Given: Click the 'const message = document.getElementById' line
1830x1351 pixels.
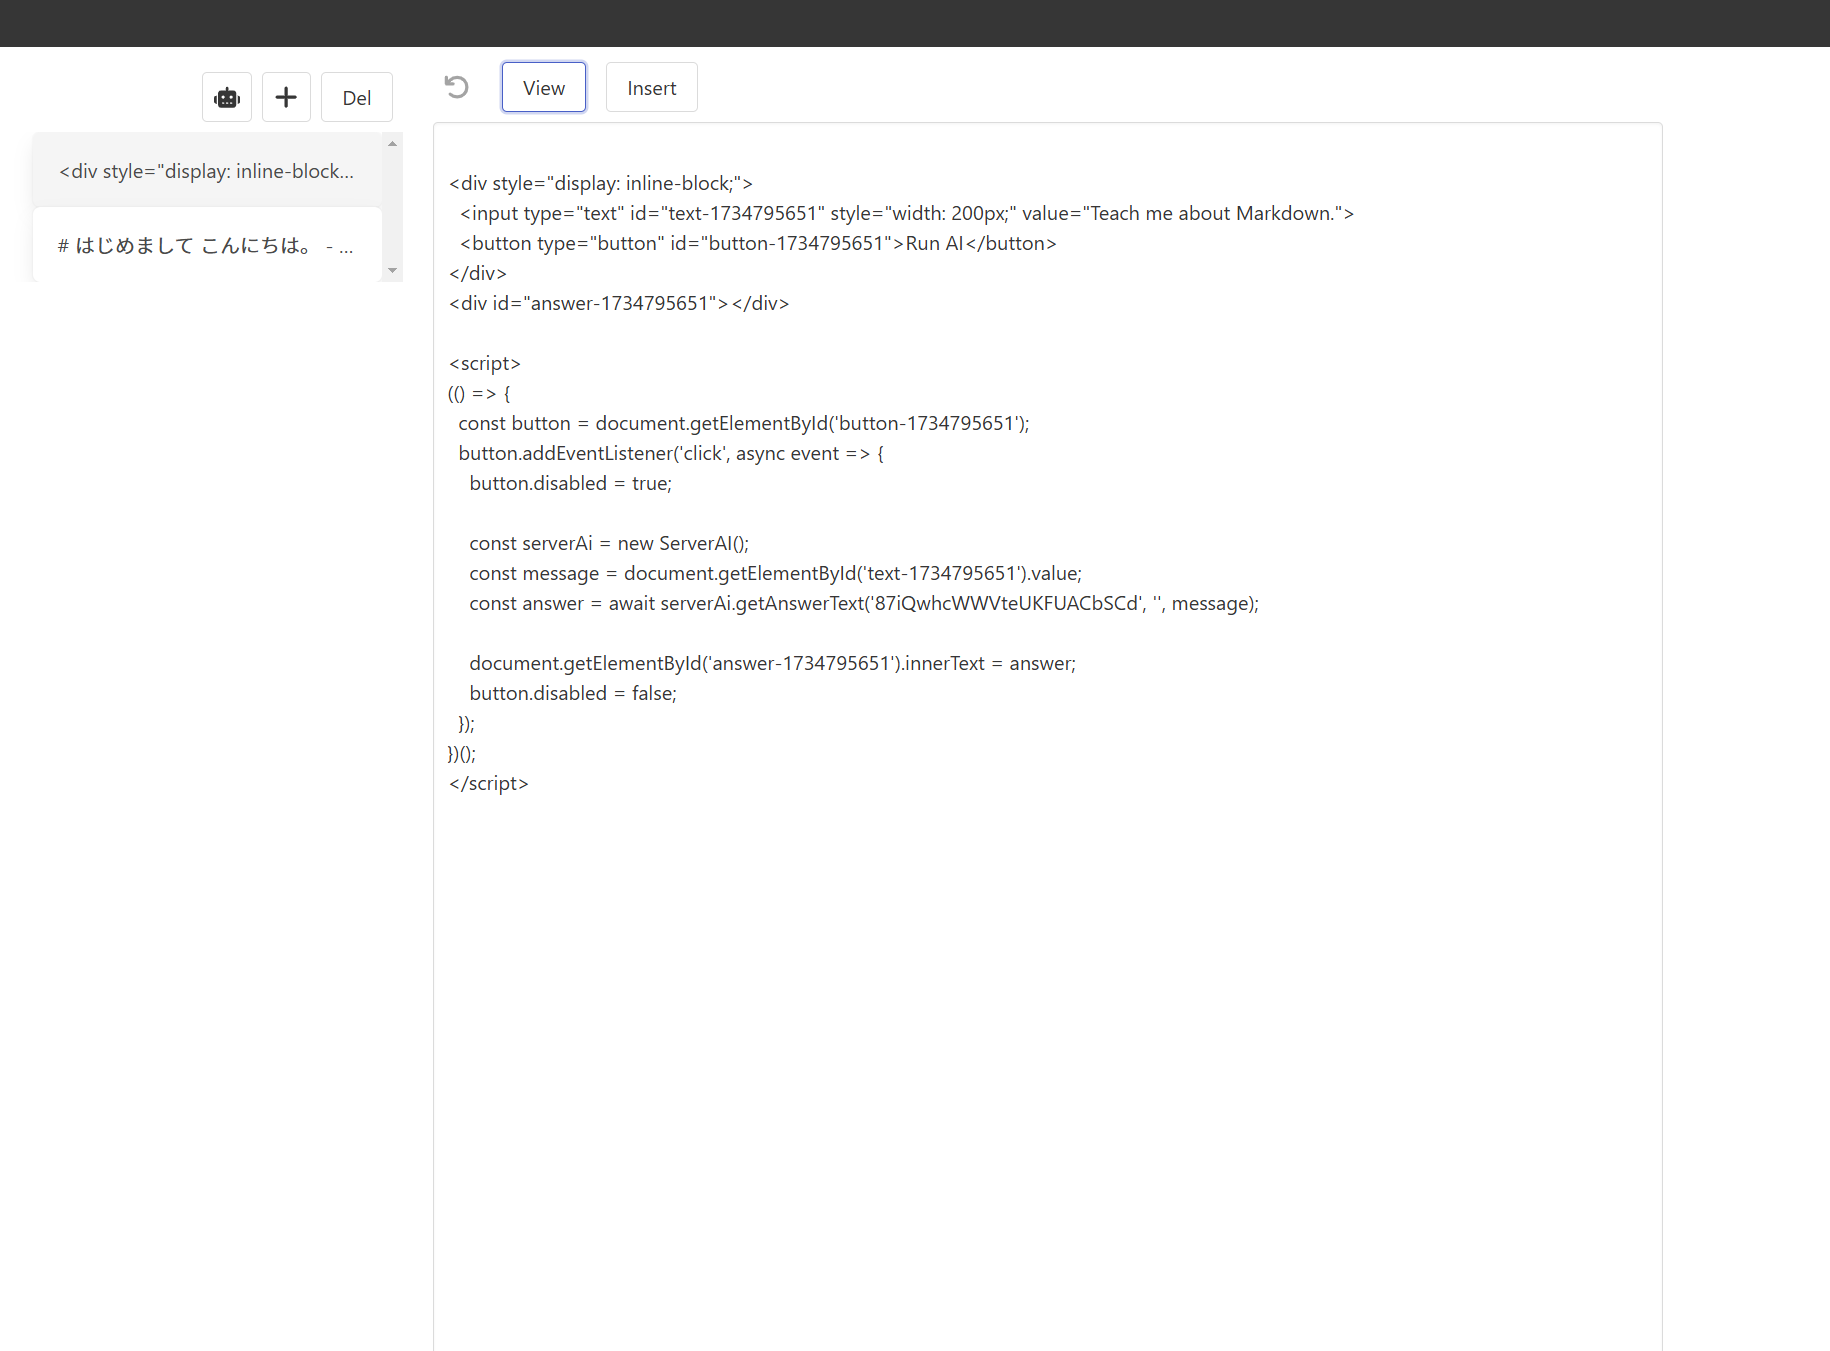Looking at the screenshot, I should 776,573.
